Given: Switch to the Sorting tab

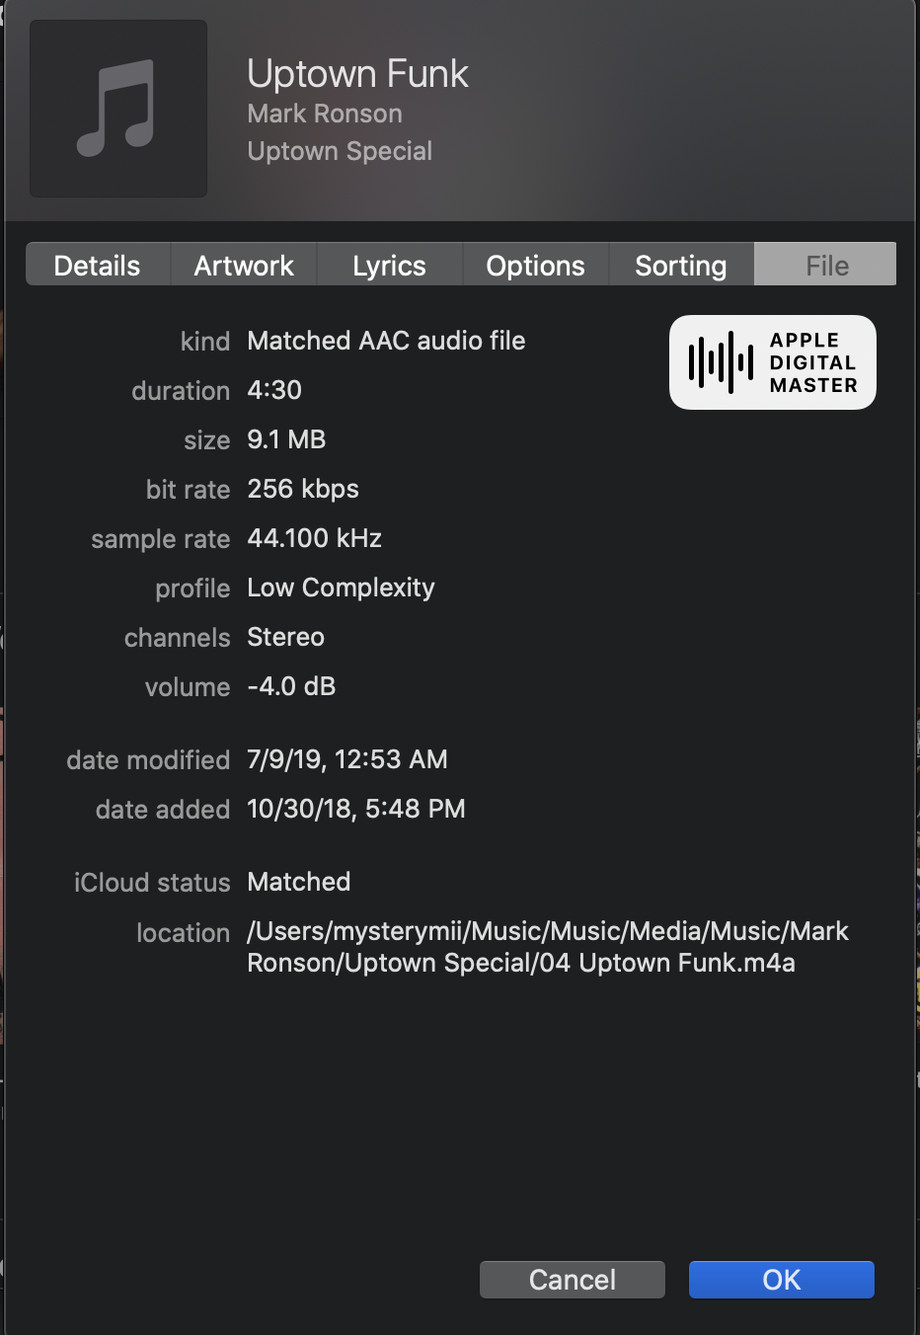Looking at the screenshot, I should point(680,265).
